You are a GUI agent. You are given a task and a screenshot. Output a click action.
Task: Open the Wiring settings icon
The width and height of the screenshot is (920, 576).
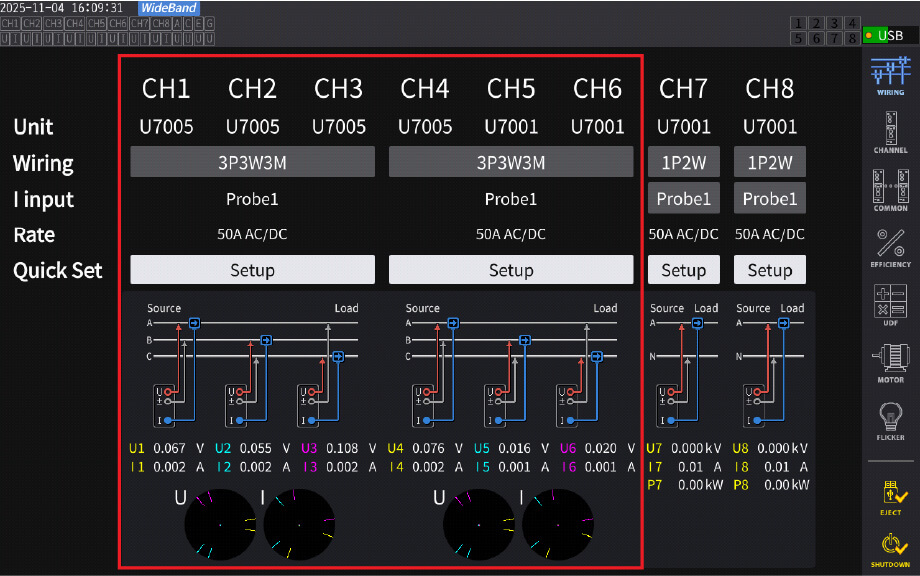click(x=890, y=76)
